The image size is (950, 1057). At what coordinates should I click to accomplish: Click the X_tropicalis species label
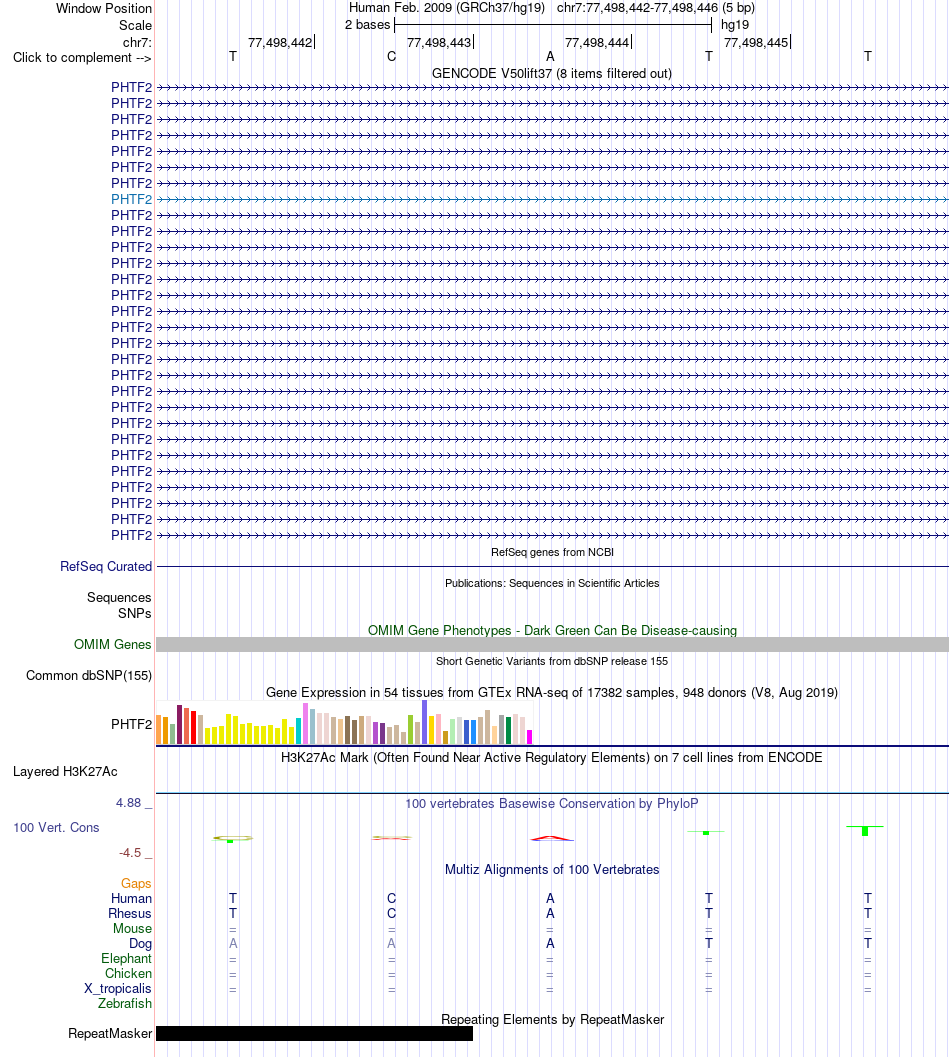(x=118, y=989)
